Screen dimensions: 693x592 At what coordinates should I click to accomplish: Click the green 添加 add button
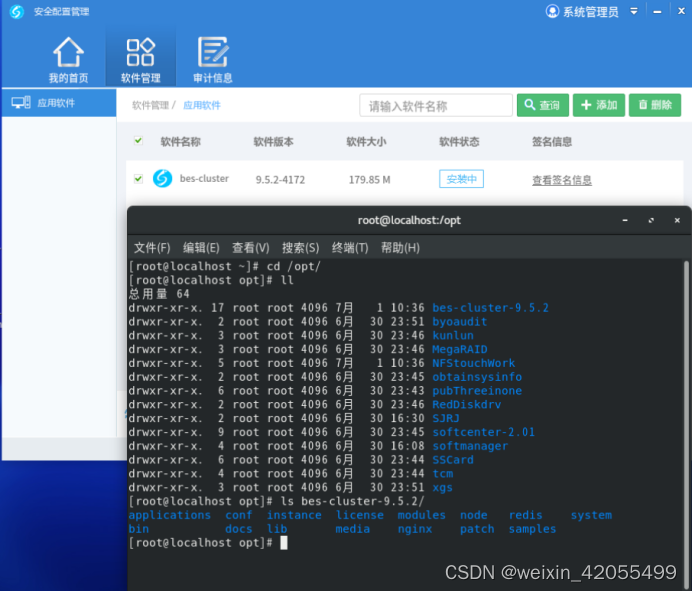coord(599,105)
